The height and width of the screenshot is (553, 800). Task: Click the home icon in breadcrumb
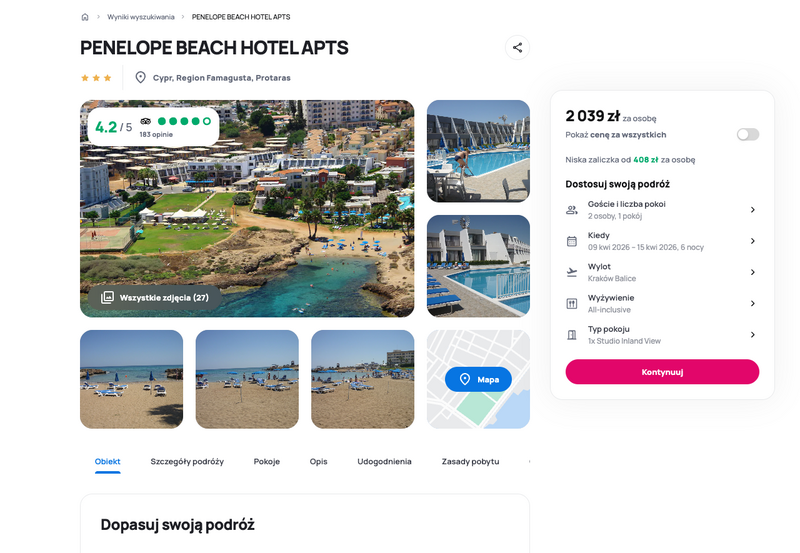click(x=85, y=17)
